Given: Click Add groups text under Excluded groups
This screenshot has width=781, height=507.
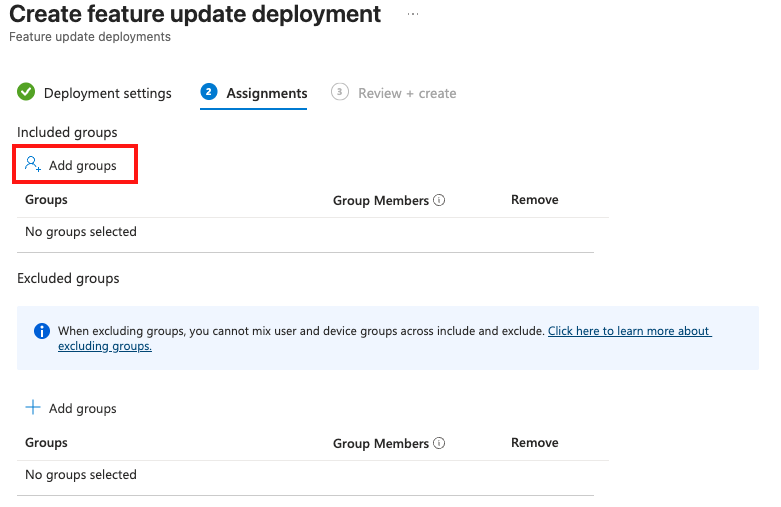Looking at the screenshot, I should (83, 408).
